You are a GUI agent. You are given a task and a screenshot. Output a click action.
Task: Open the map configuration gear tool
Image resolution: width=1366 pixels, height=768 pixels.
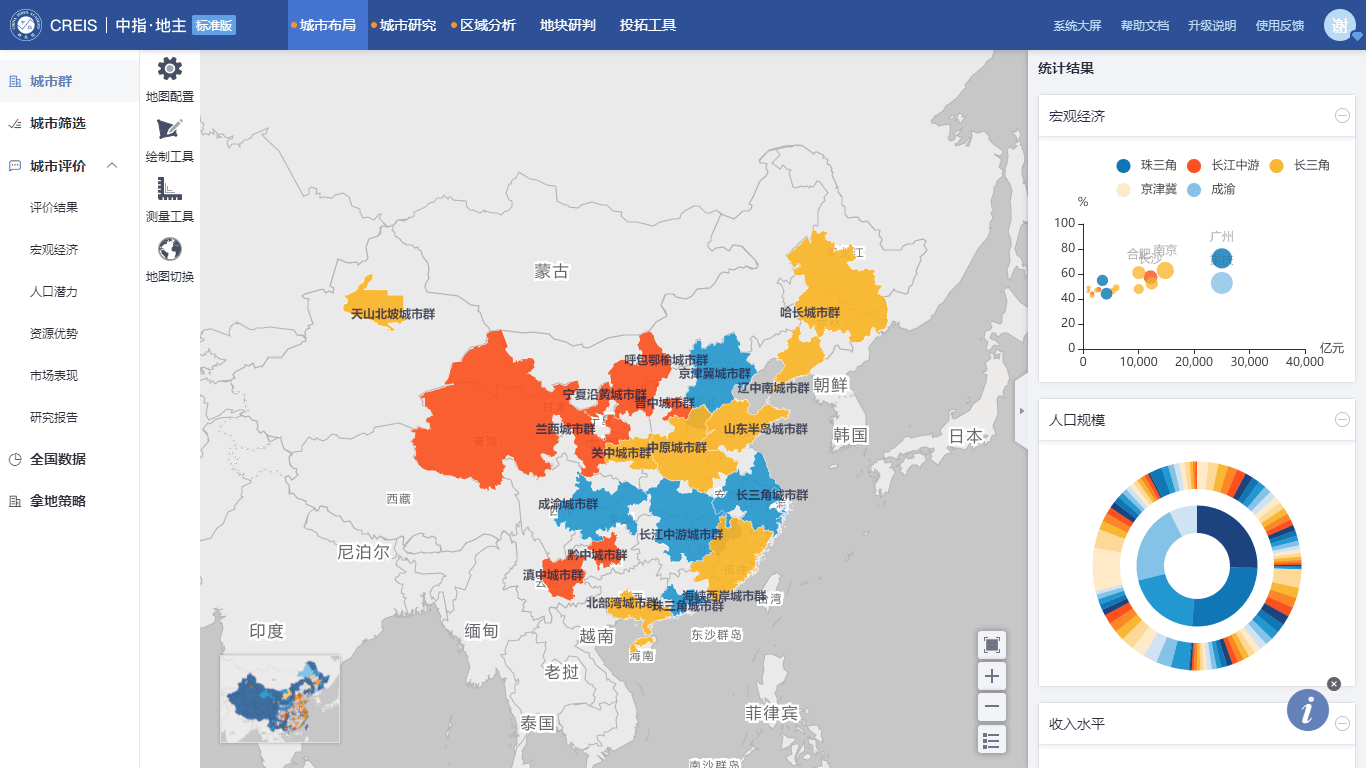pyautogui.click(x=170, y=70)
